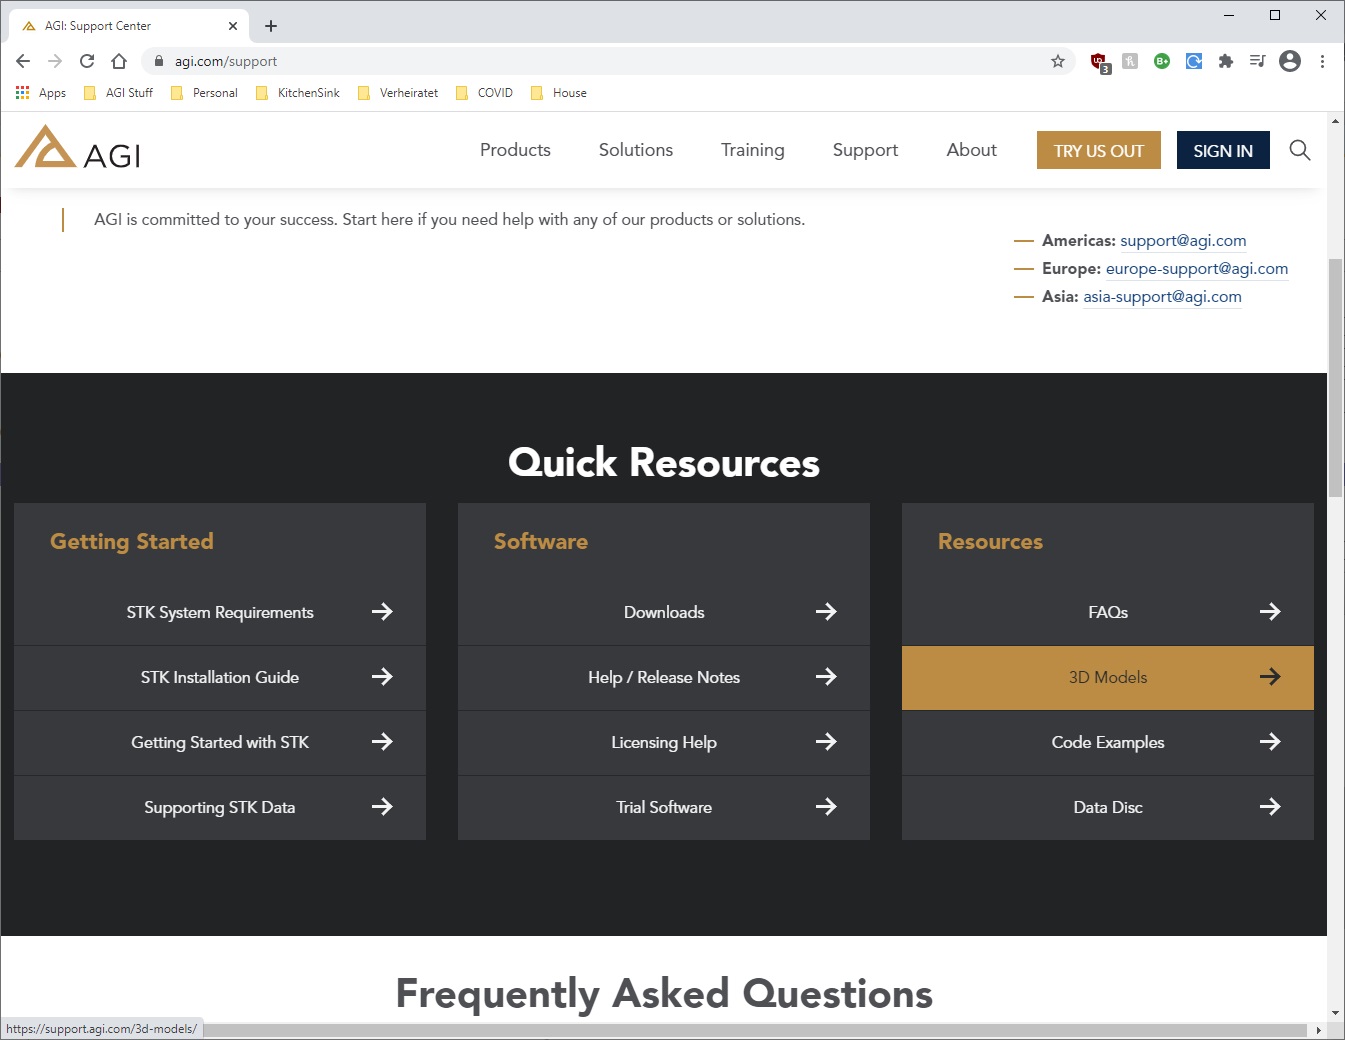Open COVID bookmarks folder
Image resolution: width=1345 pixels, height=1040 pixels.
(484, 93)
